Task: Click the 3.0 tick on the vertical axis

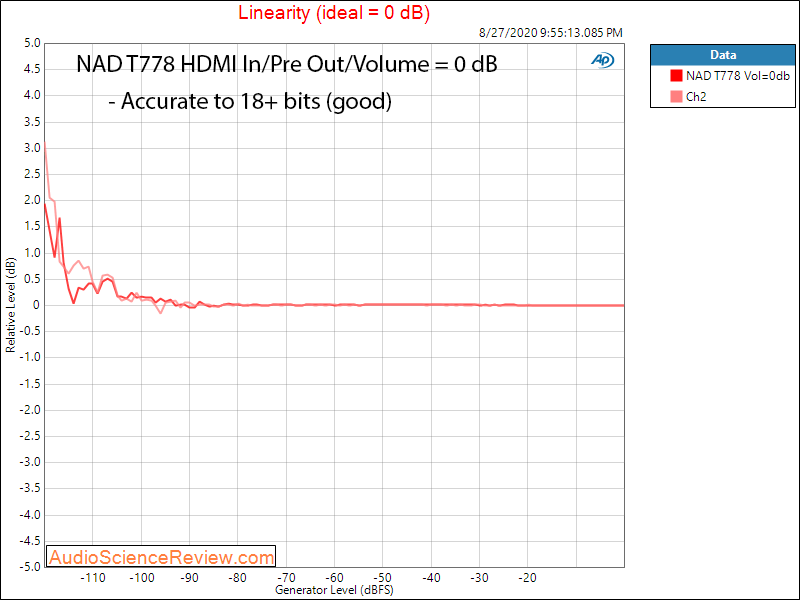Action: tap(32, 148)
